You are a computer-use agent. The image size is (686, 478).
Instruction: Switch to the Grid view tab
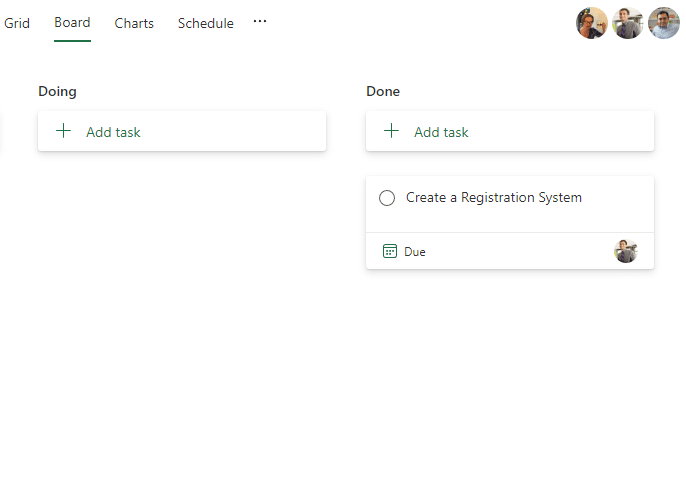[17, 23]
